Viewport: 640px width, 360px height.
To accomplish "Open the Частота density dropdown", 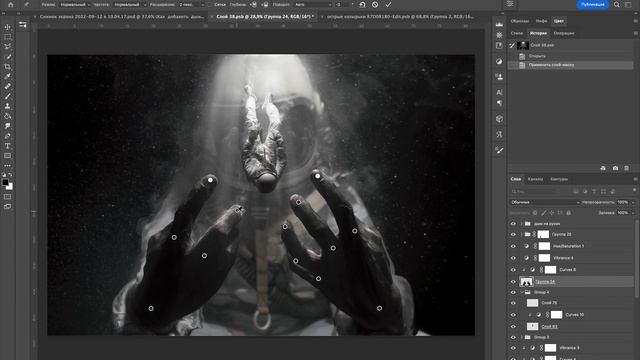I will click(130, 4).
